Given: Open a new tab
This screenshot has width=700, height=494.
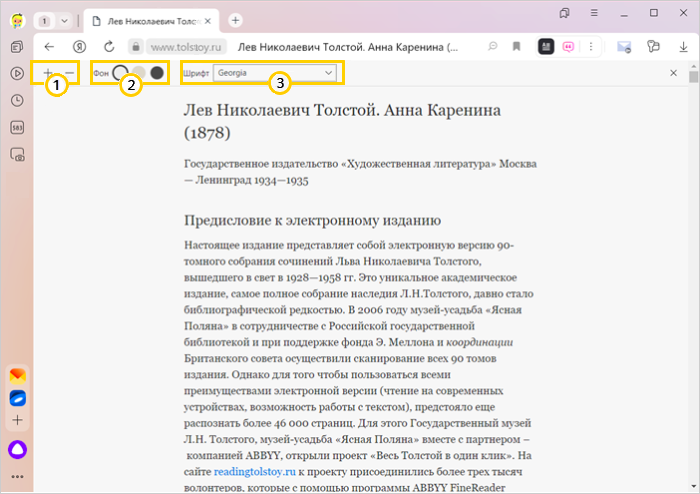Looking at the screenshot, I should click(235, 20).
